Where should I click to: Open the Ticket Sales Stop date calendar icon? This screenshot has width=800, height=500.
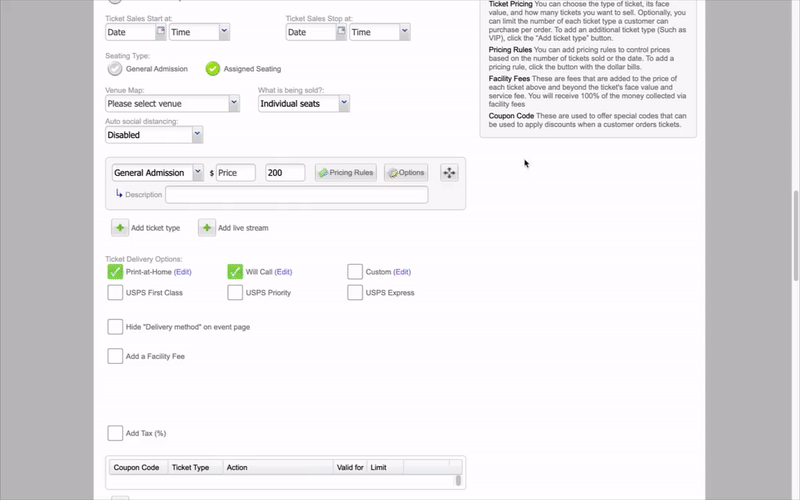pos(341,31)
